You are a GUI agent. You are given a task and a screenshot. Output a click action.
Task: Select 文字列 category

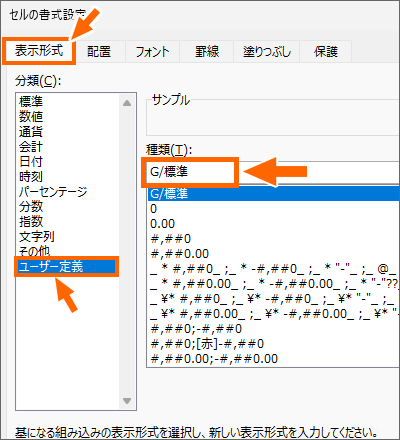coord(37,237)
